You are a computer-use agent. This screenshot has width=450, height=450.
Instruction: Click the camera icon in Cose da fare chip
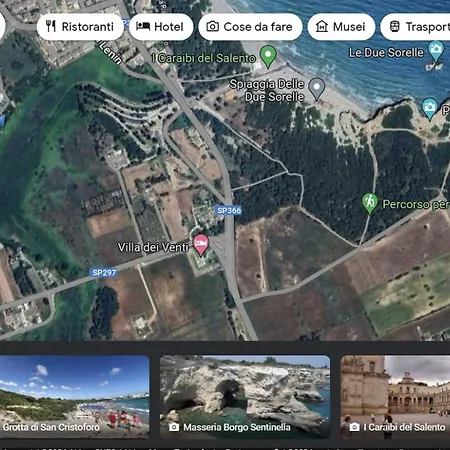pos(213,26)
